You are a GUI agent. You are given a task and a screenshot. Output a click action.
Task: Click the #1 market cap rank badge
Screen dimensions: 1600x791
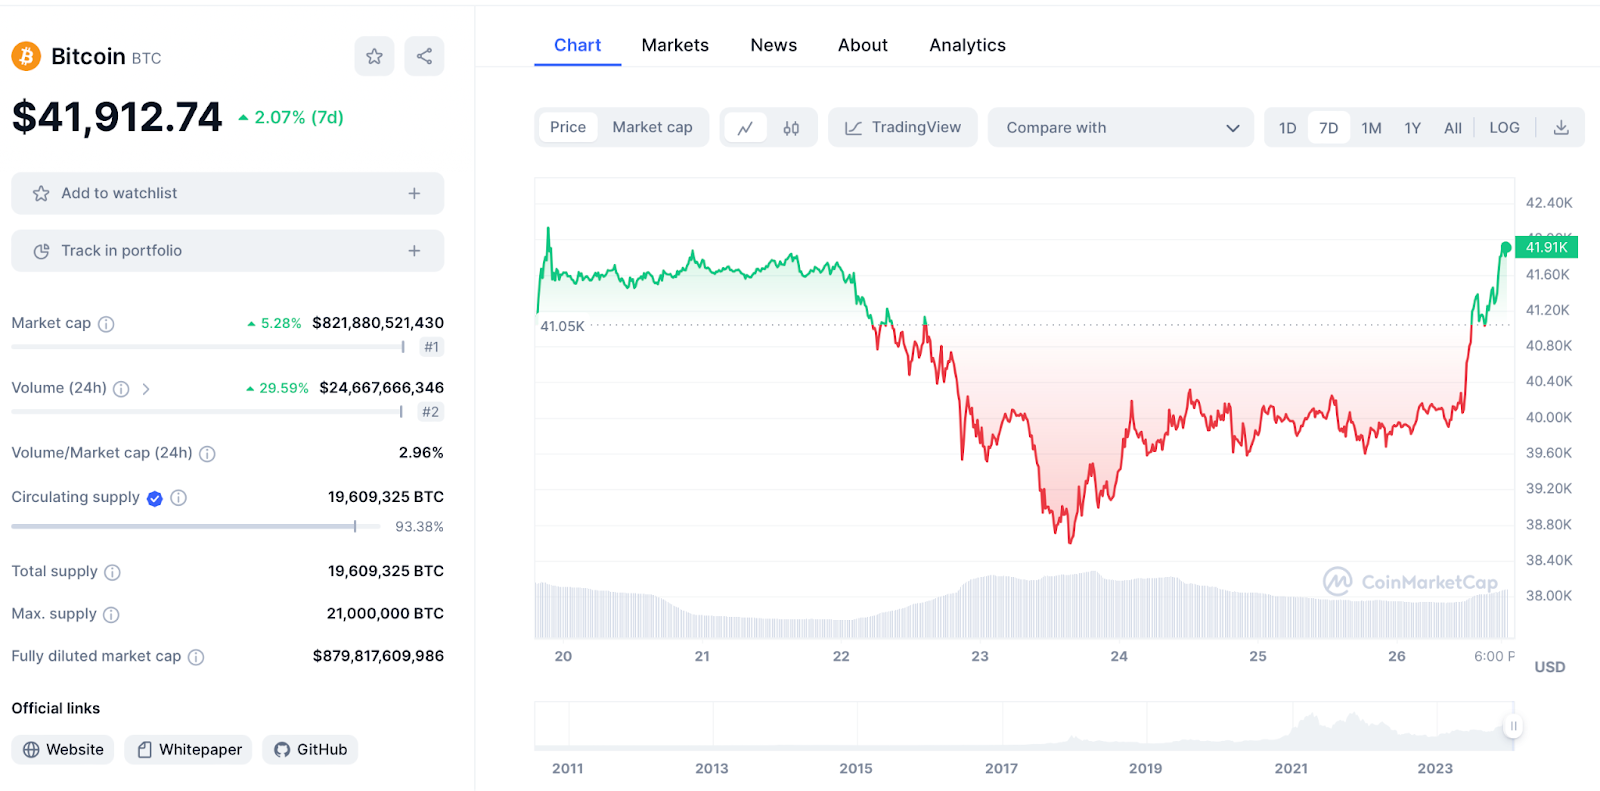431,347
